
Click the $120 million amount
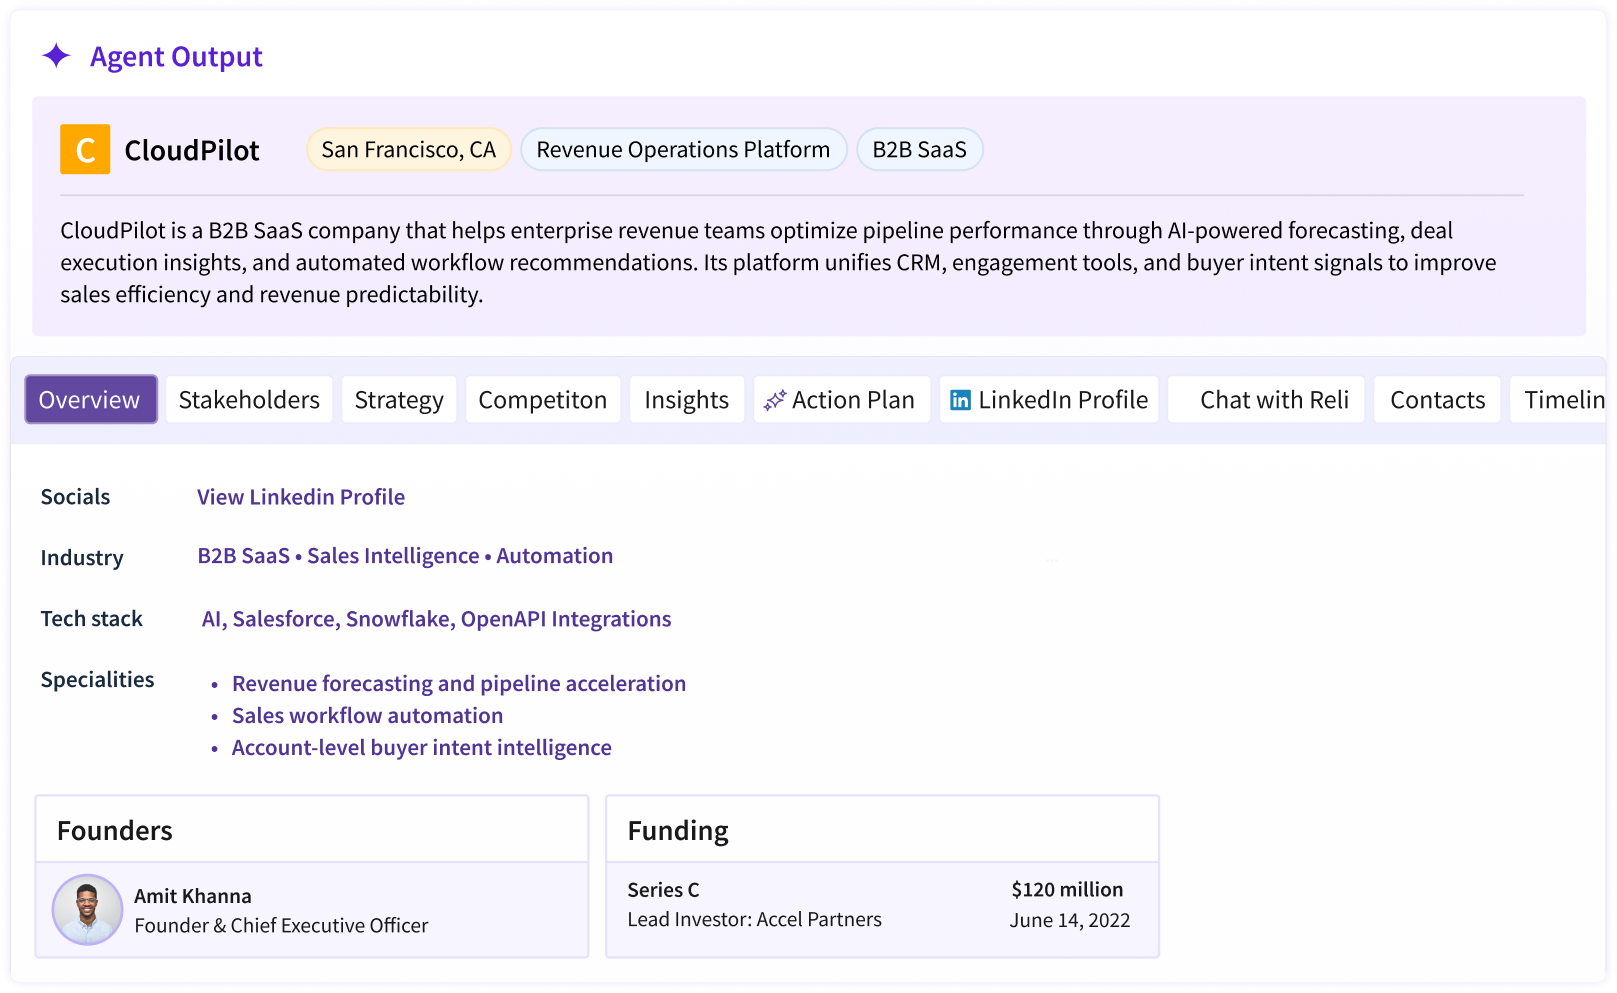[x=1067, y=890]
